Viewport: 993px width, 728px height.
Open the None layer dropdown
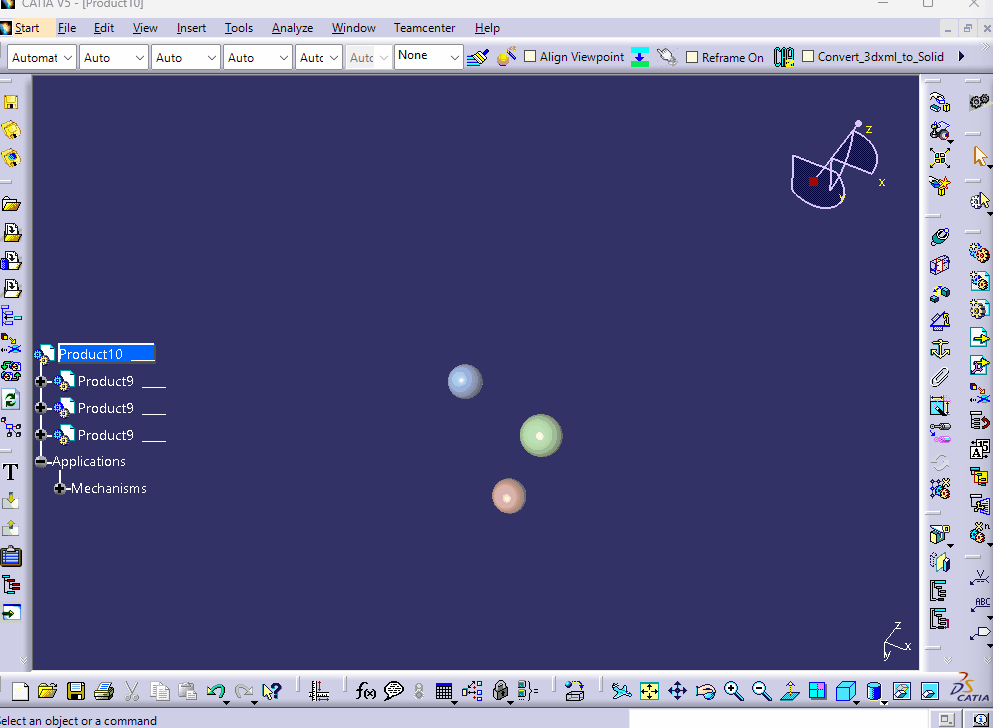click(x=428, y=56)
